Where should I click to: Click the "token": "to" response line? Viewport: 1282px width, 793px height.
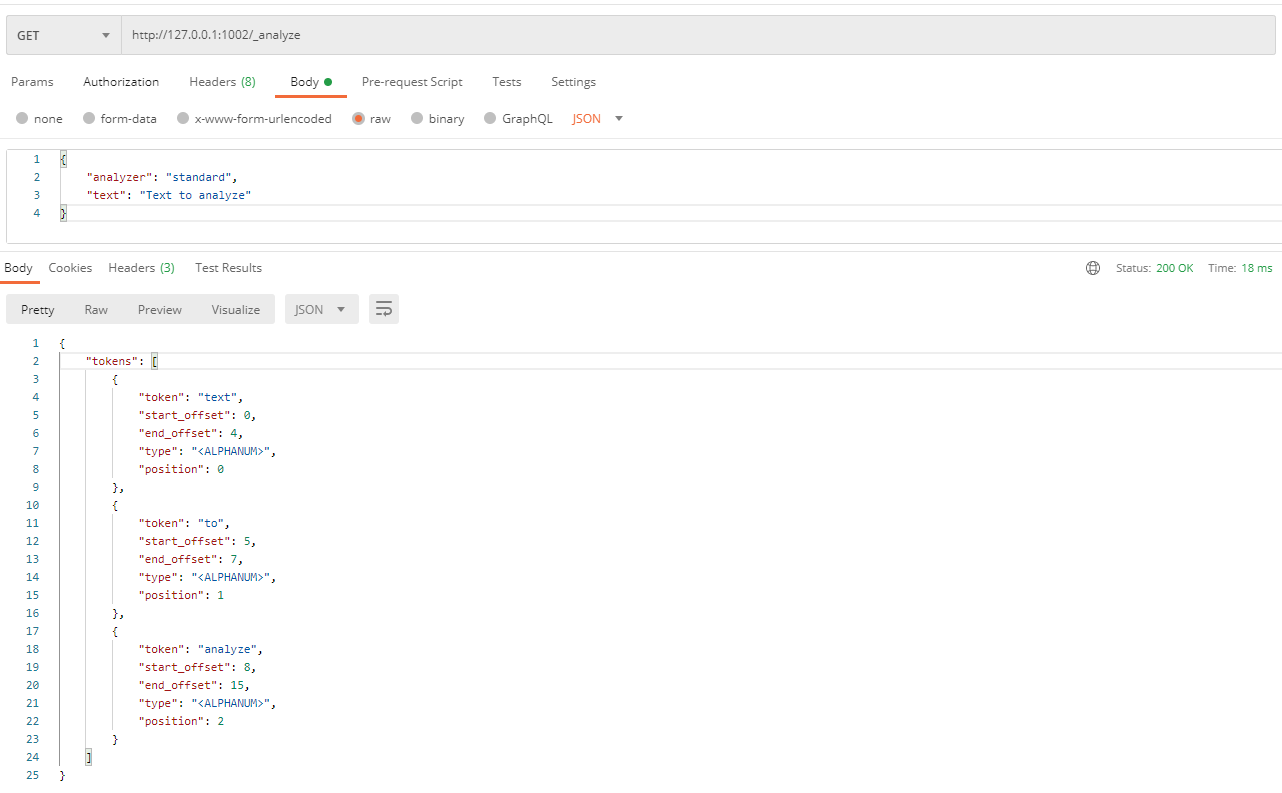click(x=184, y=523)
